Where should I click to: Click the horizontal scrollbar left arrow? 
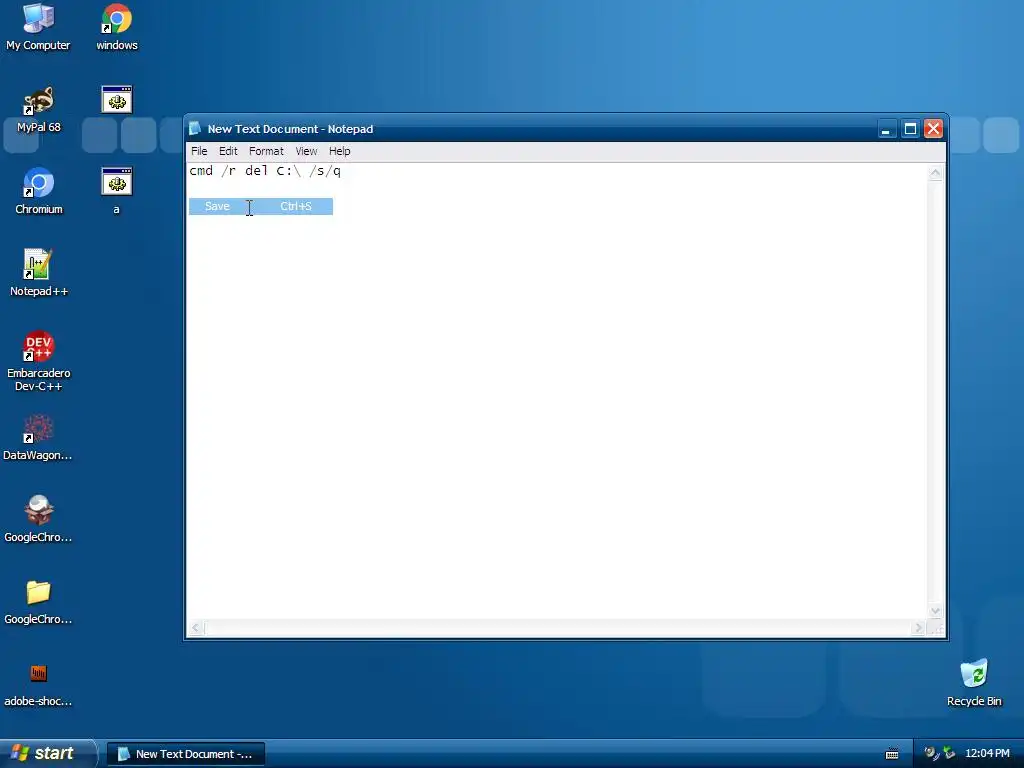coord(195,628)
